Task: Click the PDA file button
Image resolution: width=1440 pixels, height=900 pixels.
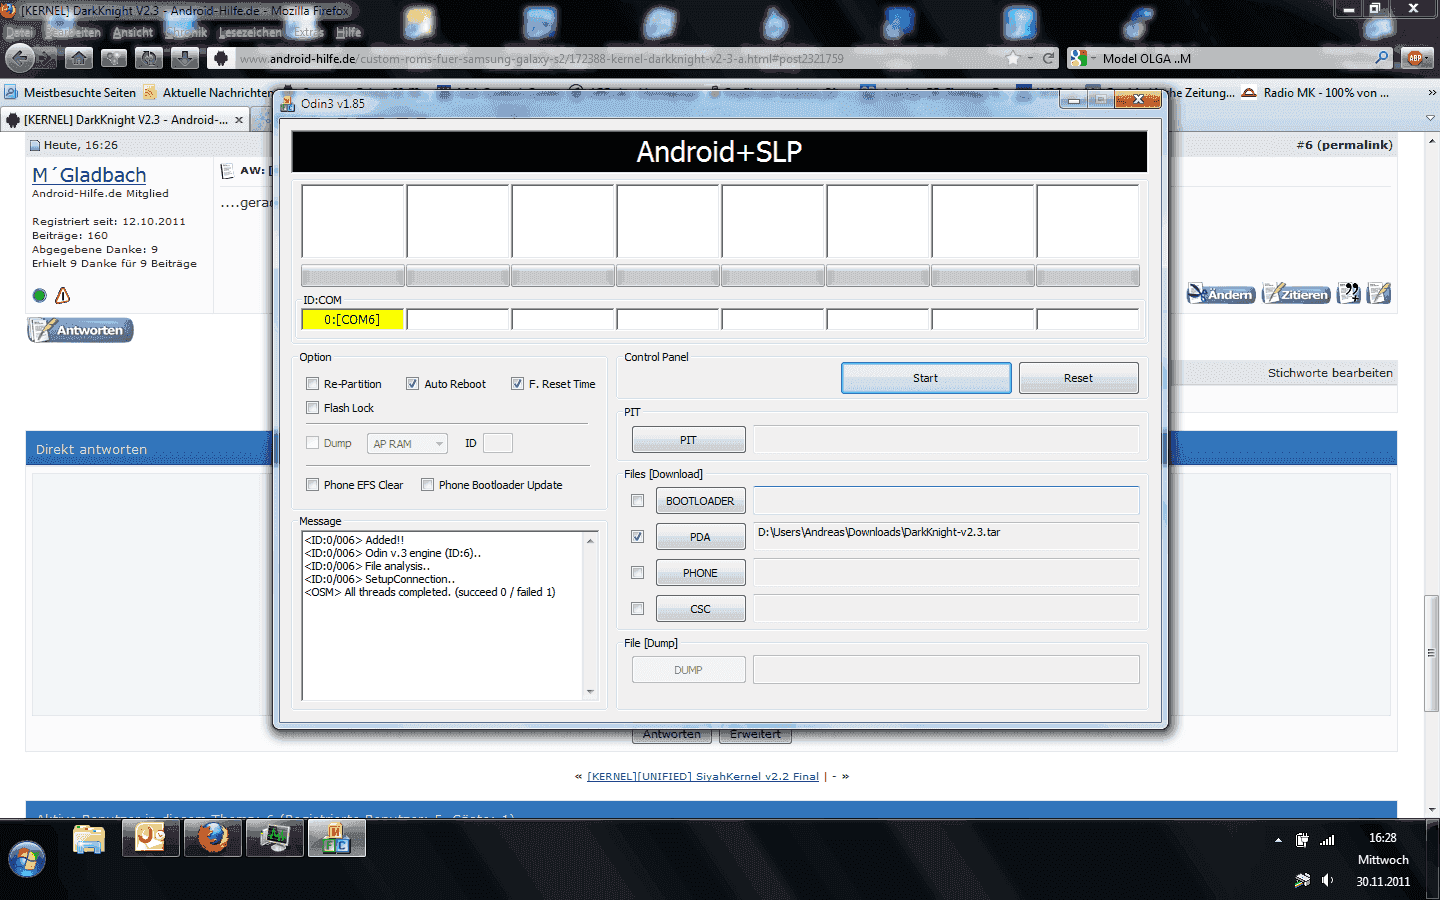Action: pyautogui.click(x=700, y=537)
